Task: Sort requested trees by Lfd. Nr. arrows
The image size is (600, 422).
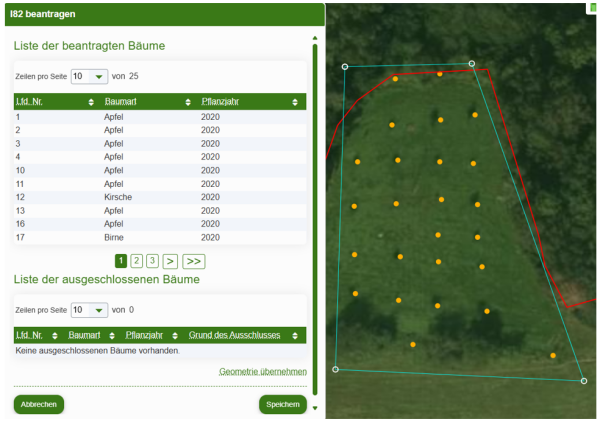Action: pyautogui.click(x=91, y=102)
